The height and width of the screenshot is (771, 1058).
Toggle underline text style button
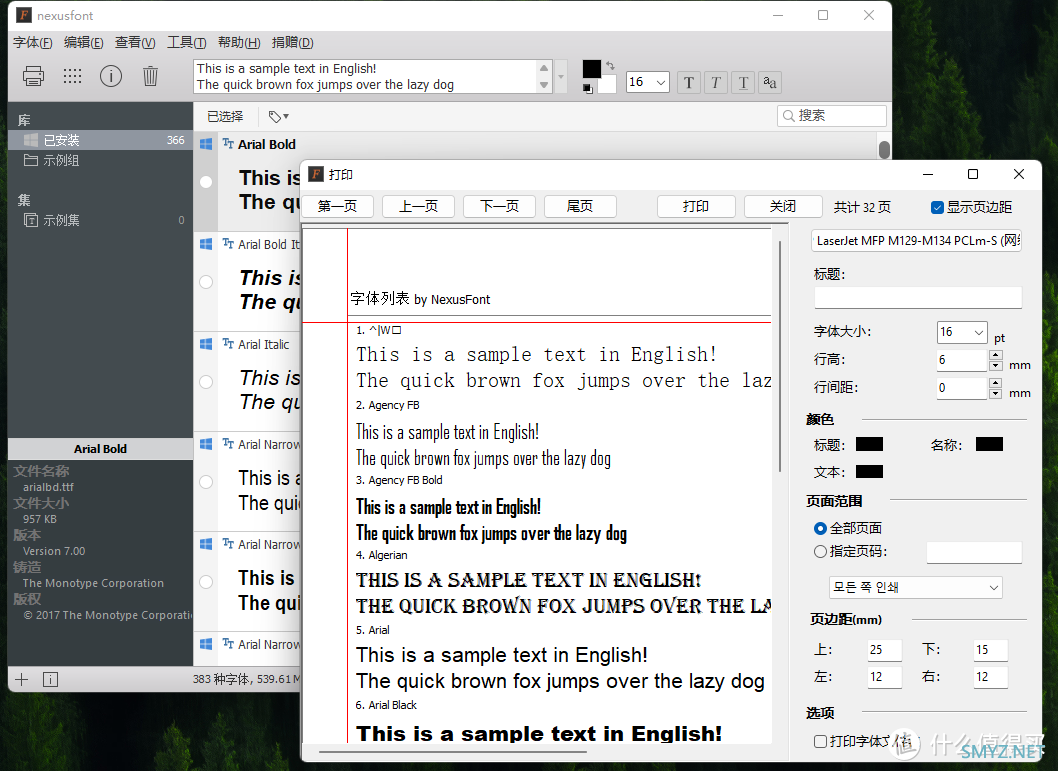[743, 83]
